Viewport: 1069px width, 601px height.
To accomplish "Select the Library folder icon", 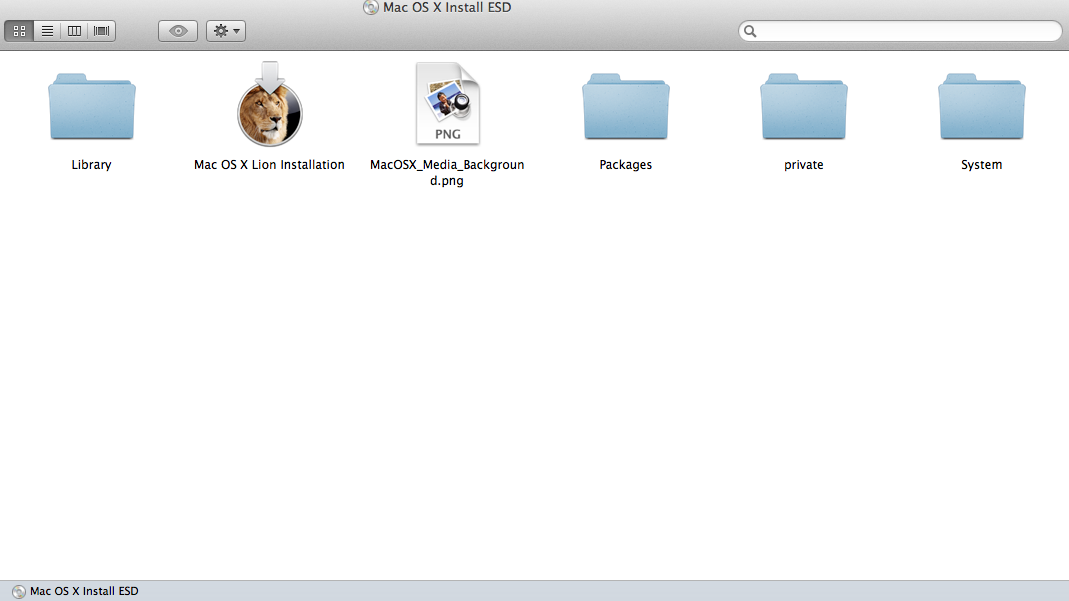I will pos(91,106).
